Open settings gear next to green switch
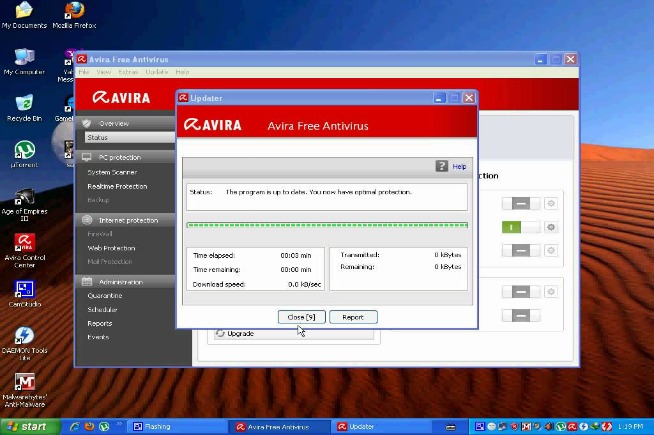654x435 pixels. click(551, 227)
